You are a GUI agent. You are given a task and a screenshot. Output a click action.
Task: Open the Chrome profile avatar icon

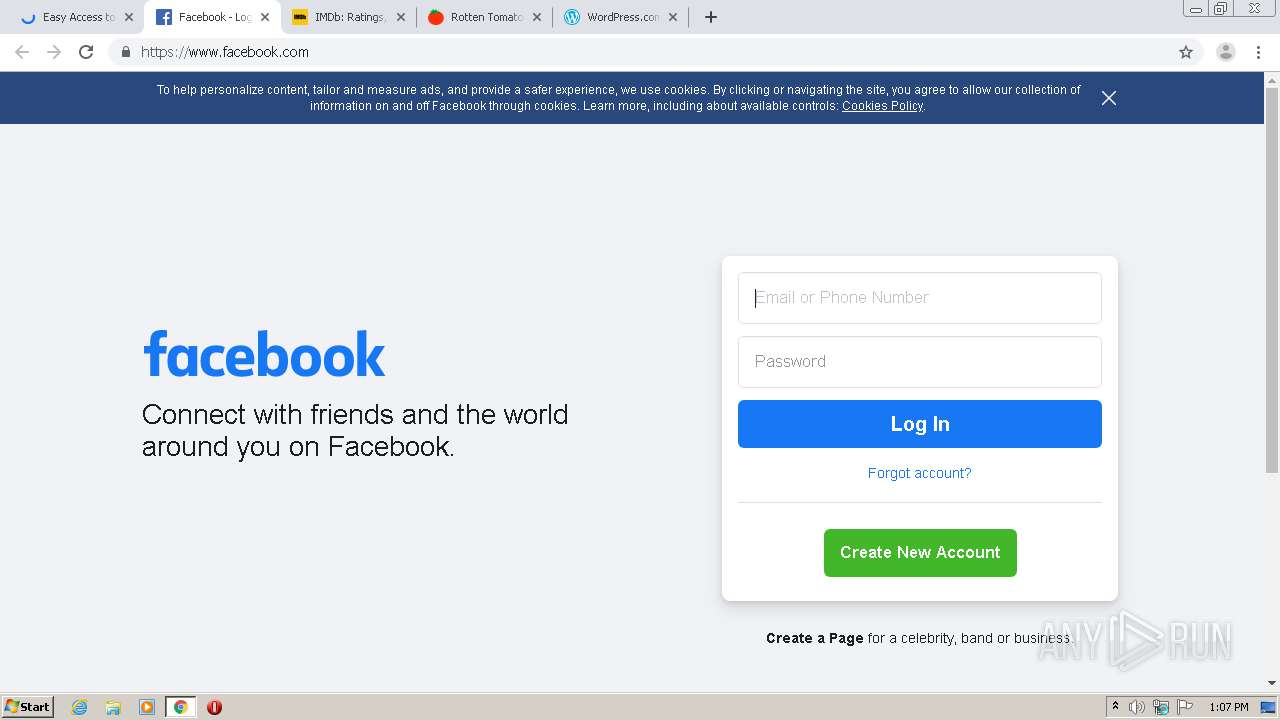tap(1226, 52)
